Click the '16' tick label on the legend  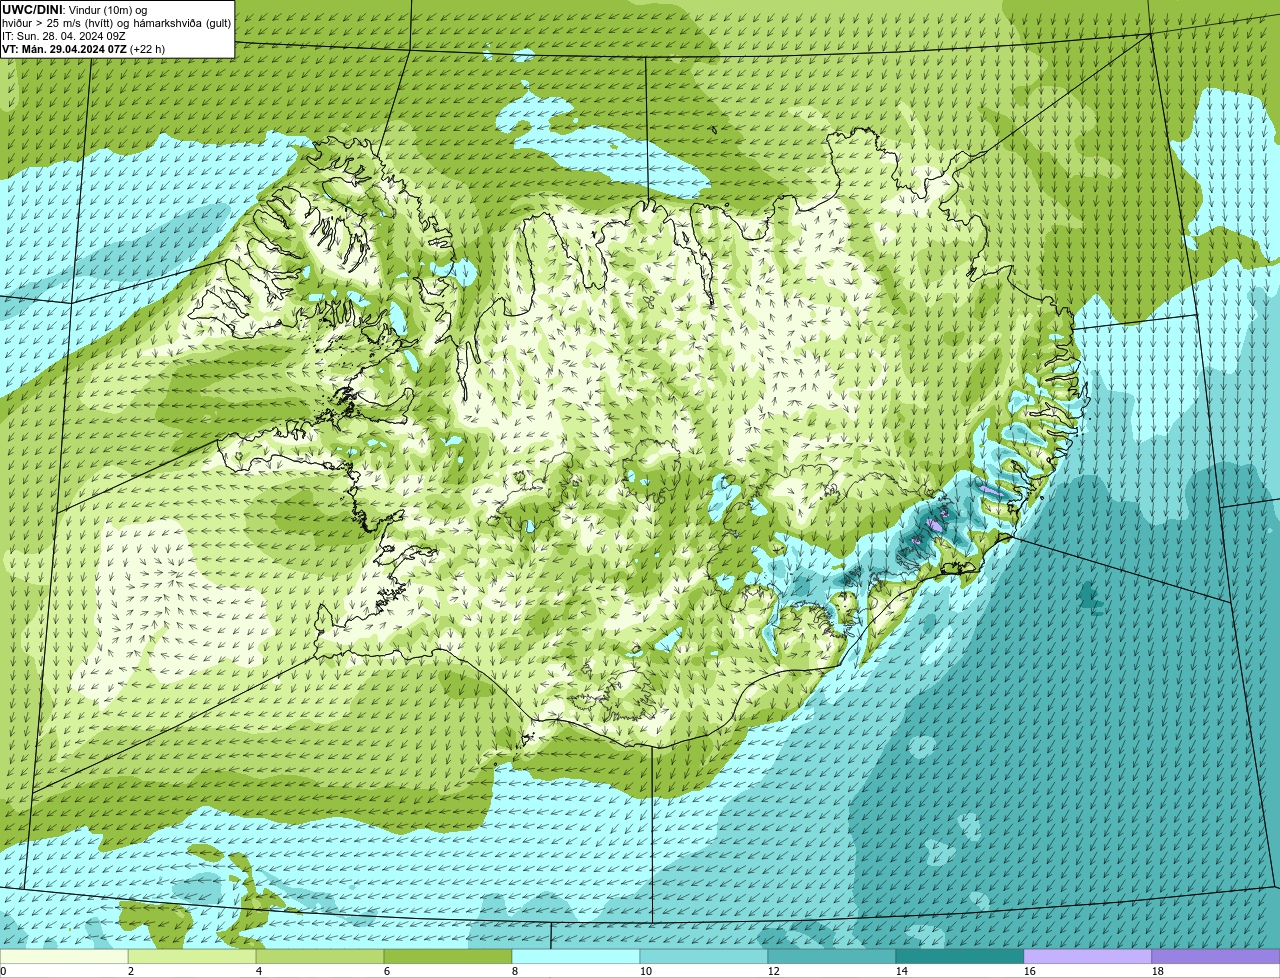click(x=1030, y=971)
